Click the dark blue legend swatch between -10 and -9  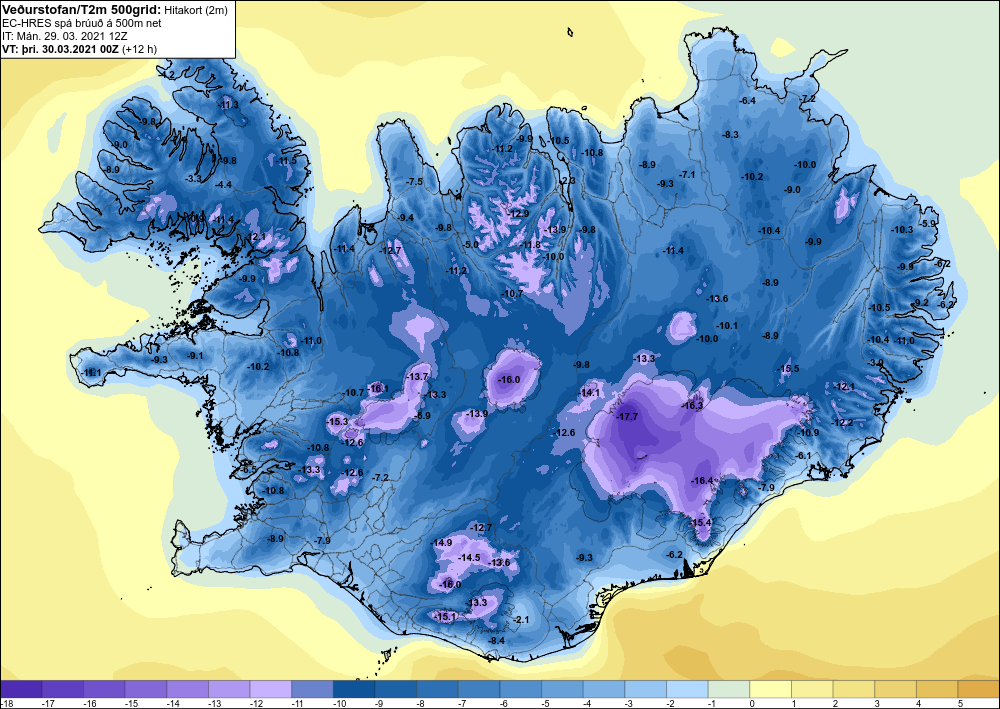click(354, 689)
